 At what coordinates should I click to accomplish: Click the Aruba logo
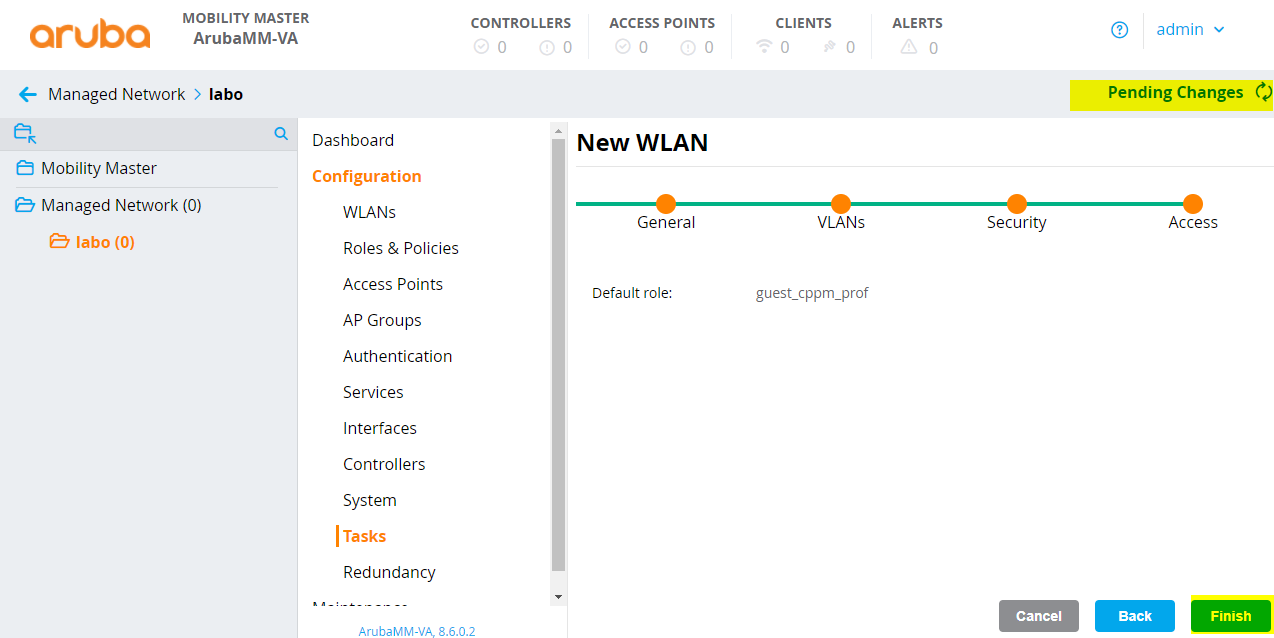click(90, 32)
